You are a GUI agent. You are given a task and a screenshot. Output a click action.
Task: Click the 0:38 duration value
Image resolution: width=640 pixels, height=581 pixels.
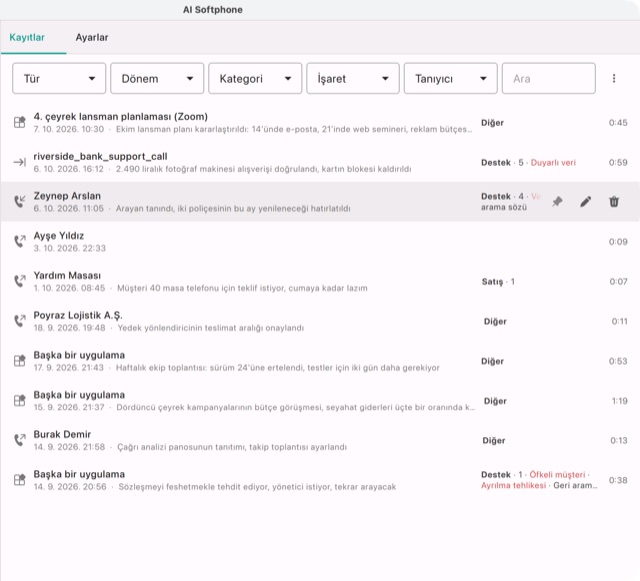[618, 480]
